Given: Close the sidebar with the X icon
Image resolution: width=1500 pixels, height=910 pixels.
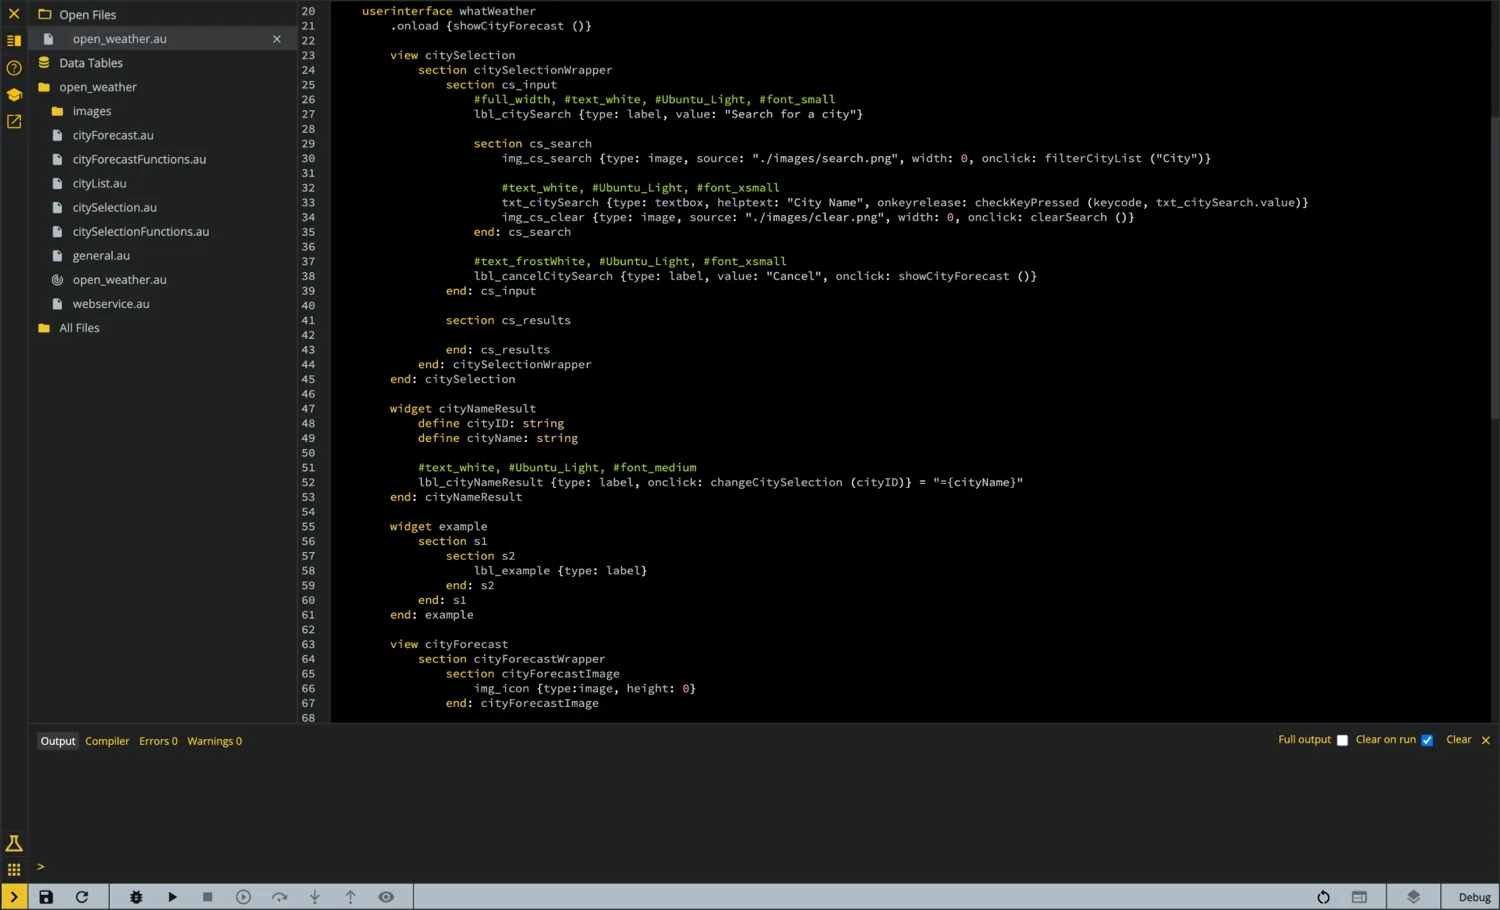Looking at the screenshot, I should pyautogui.click(x=14, y=14).
